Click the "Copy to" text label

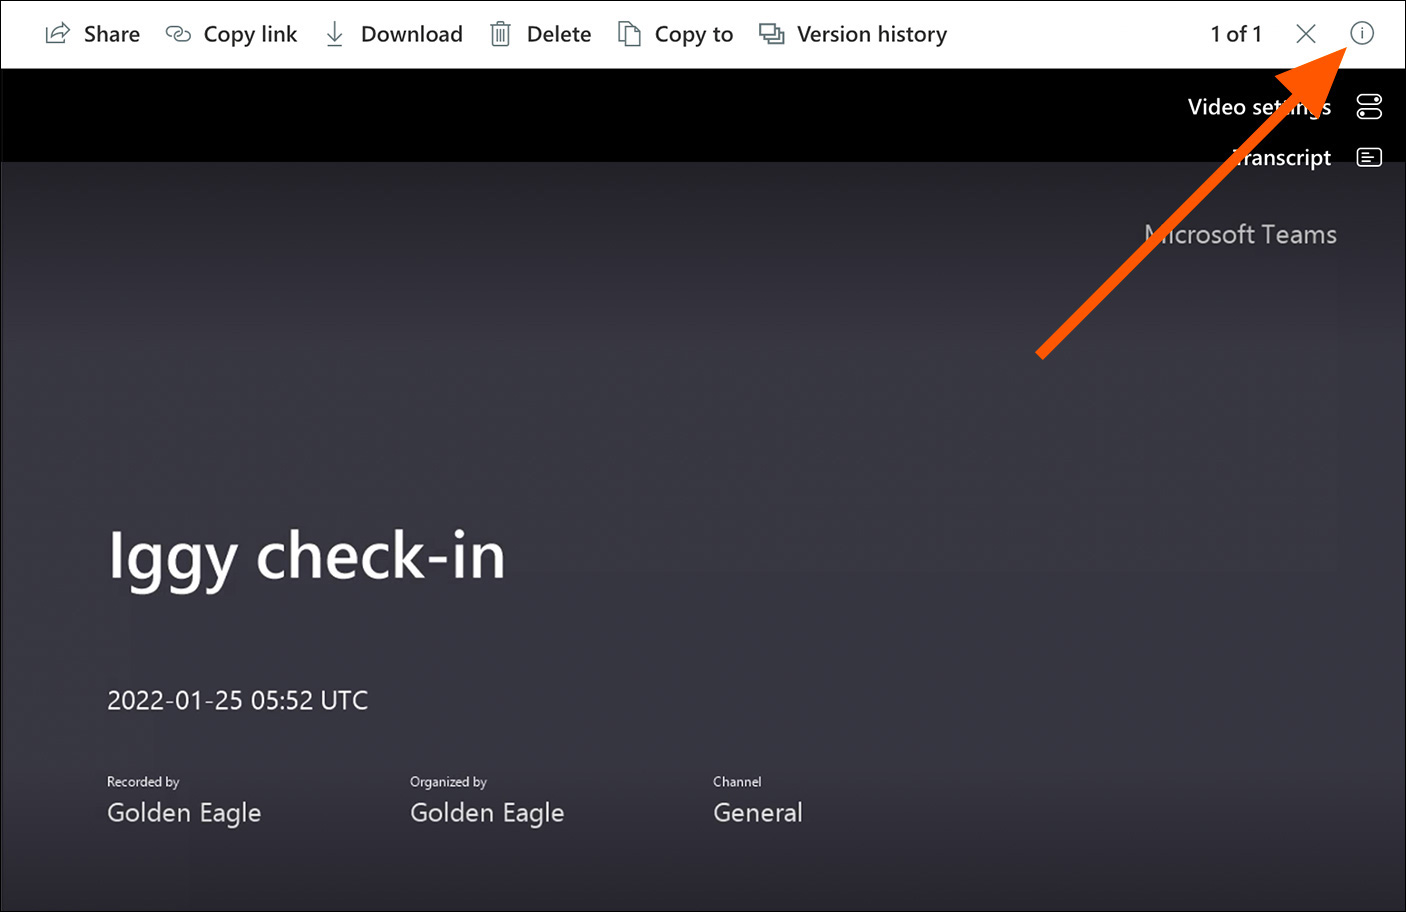point(693,34)
